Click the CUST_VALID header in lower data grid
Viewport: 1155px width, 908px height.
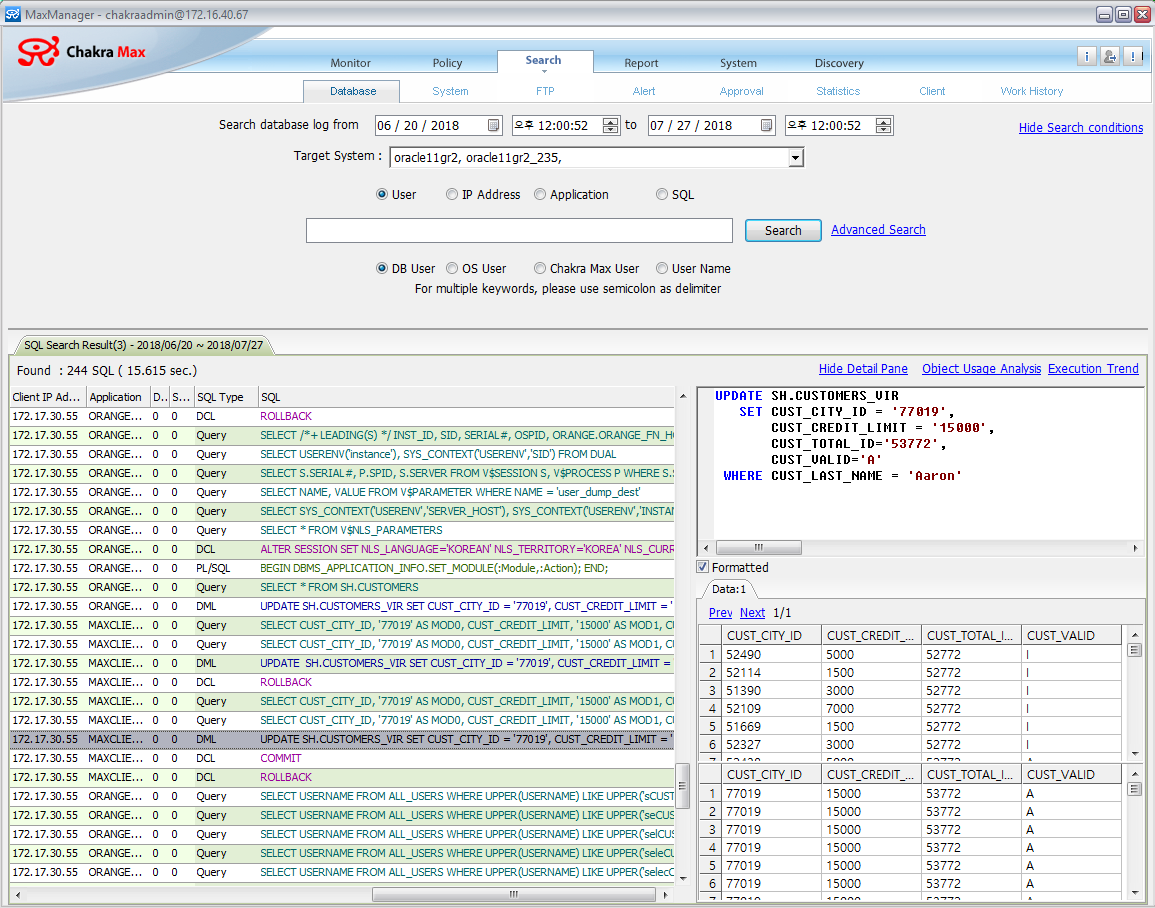1071,775
